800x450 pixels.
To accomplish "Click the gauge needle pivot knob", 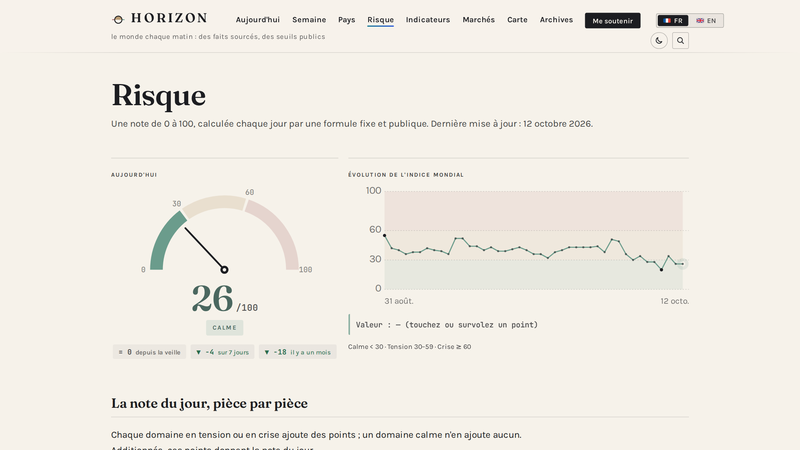I will [x=224, y=269].
